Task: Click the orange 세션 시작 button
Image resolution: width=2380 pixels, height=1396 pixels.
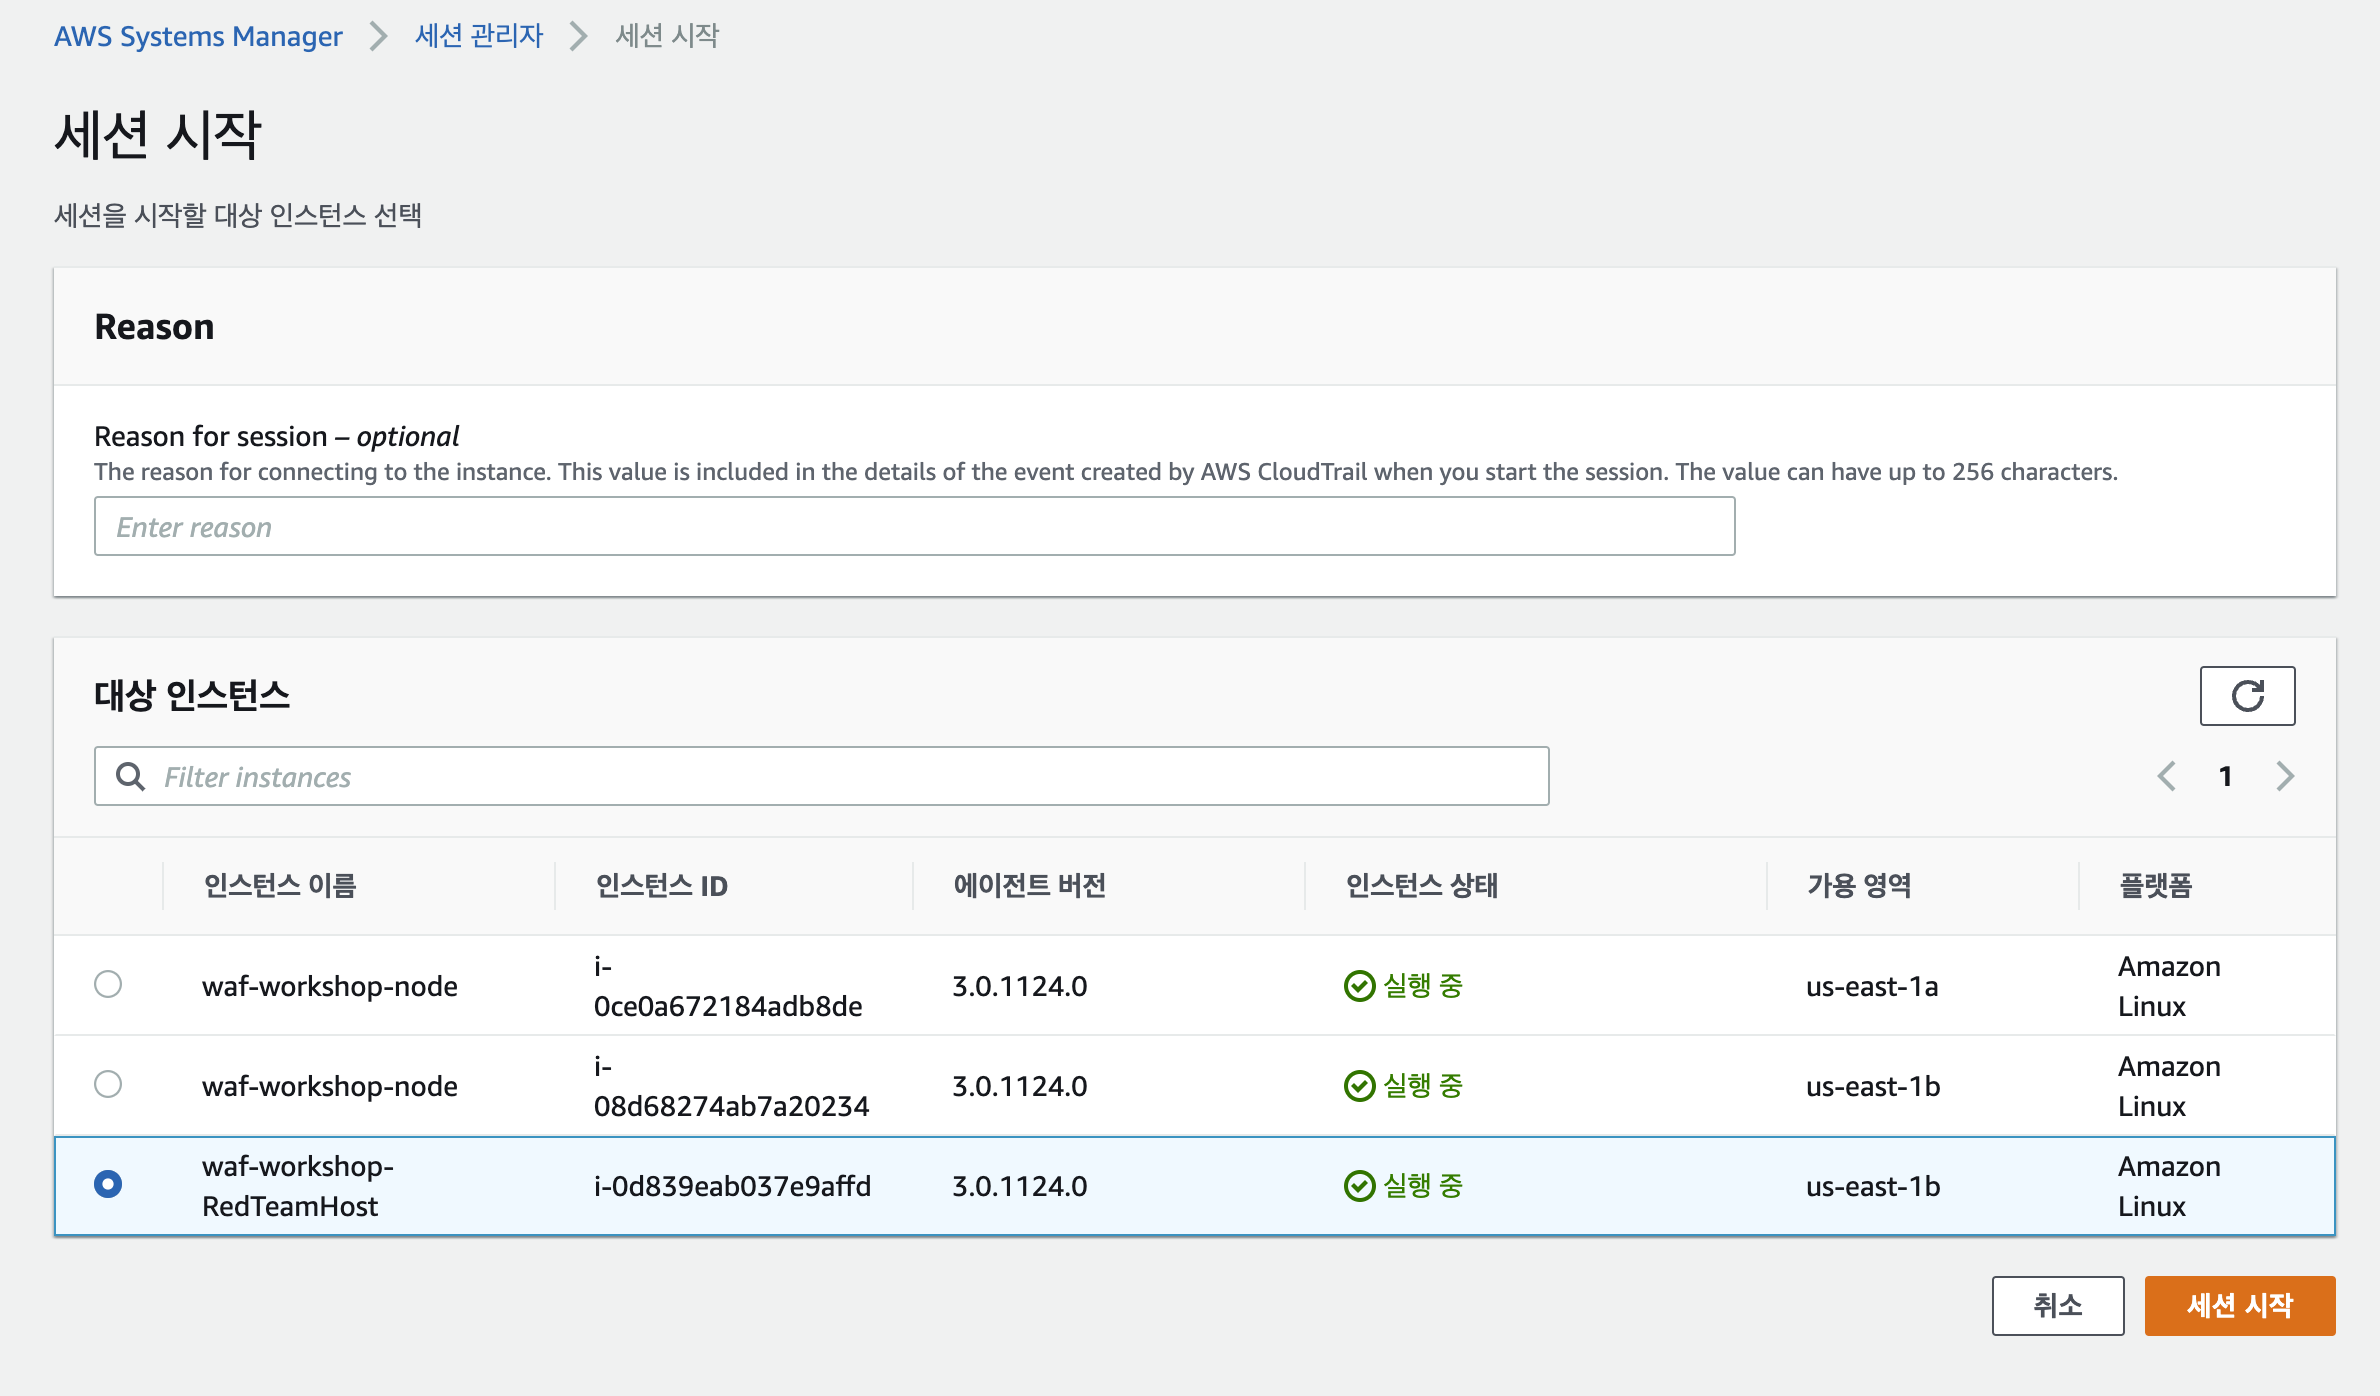Action: tap(2239, 1305)
